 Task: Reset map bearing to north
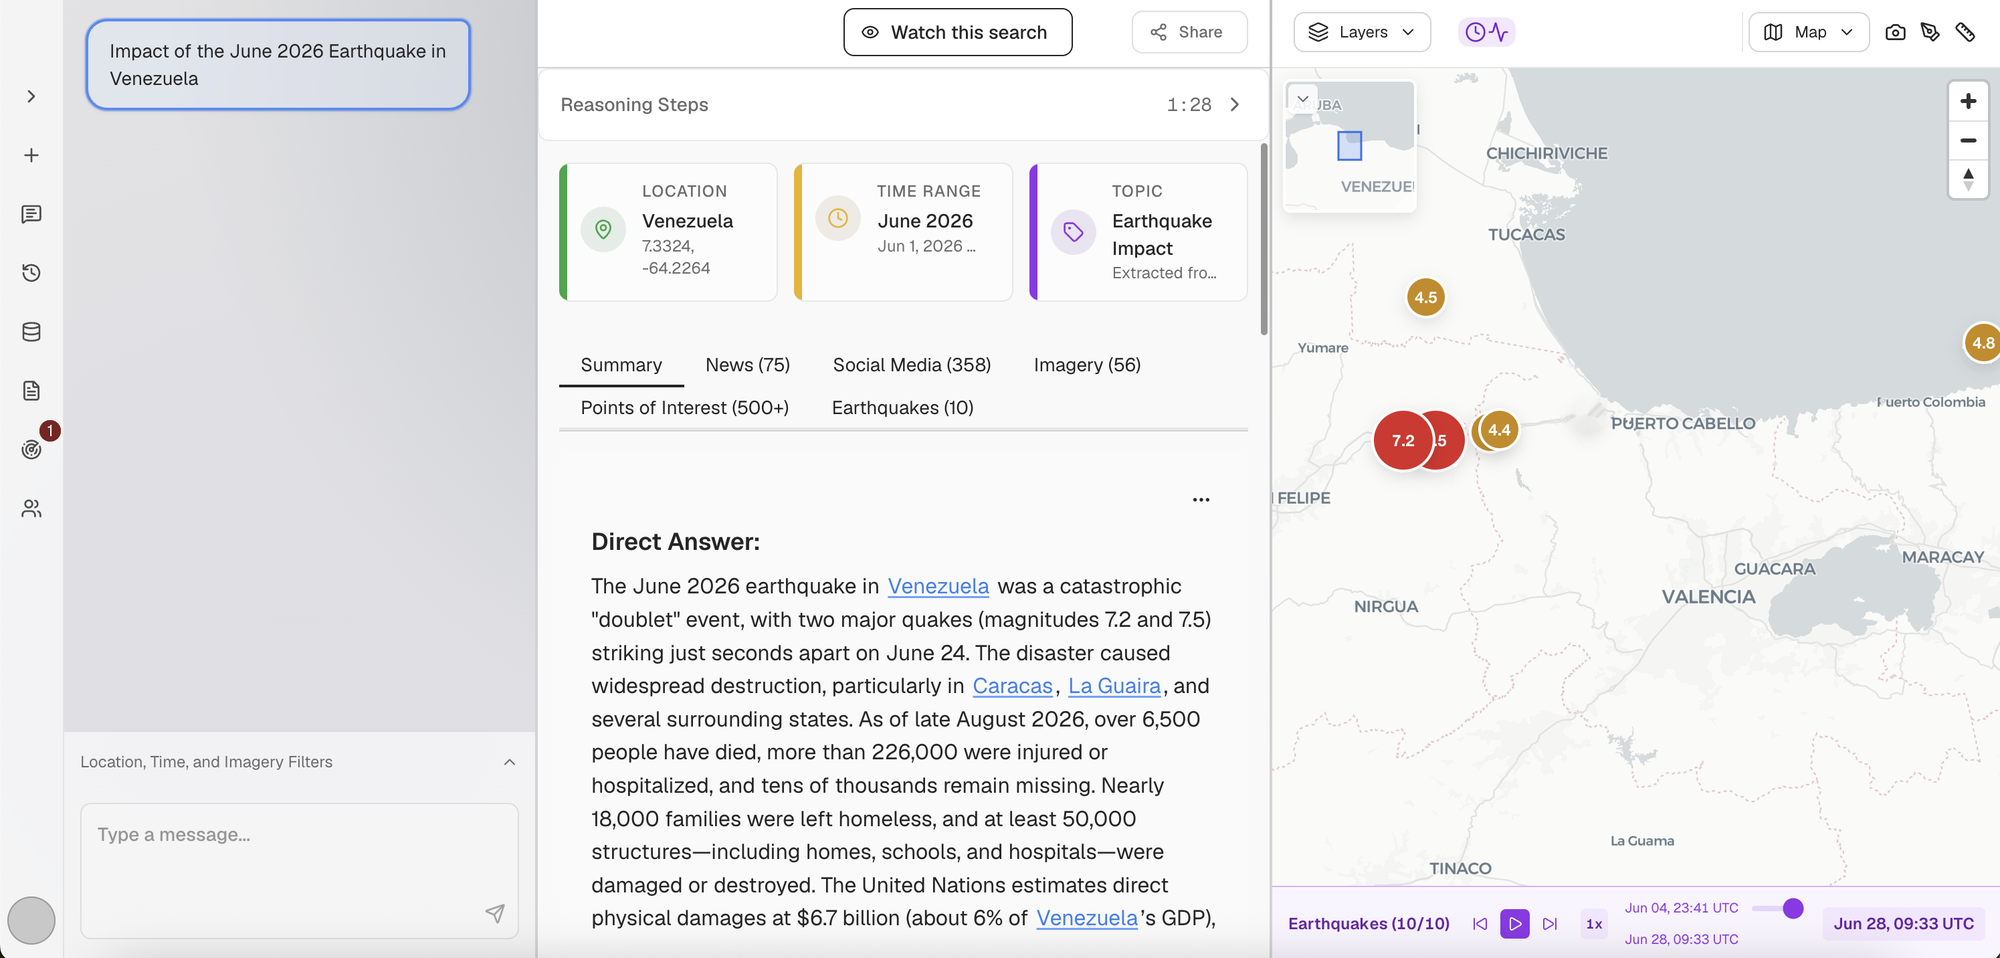click(x=1968, y=179)
